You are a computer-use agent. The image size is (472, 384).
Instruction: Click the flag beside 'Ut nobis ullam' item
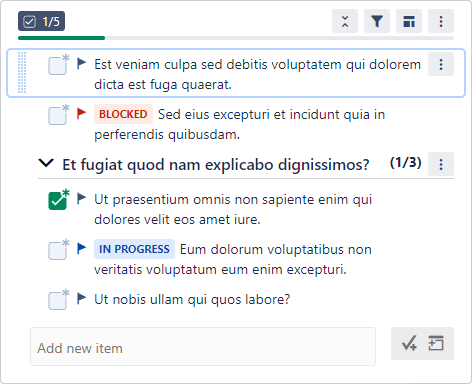click(x=81, y=298)
